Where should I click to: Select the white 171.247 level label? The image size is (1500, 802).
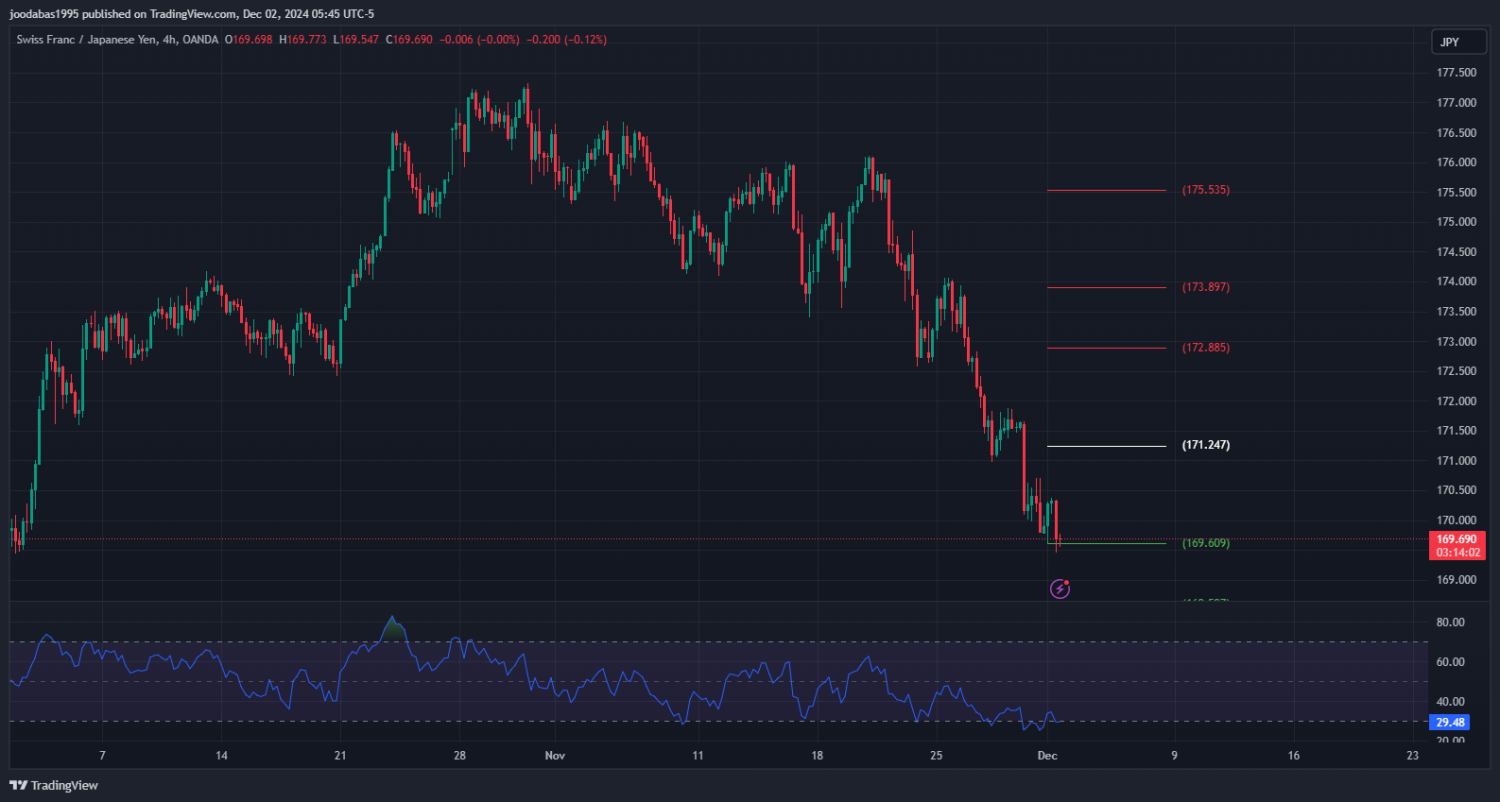coord(1206,445)
